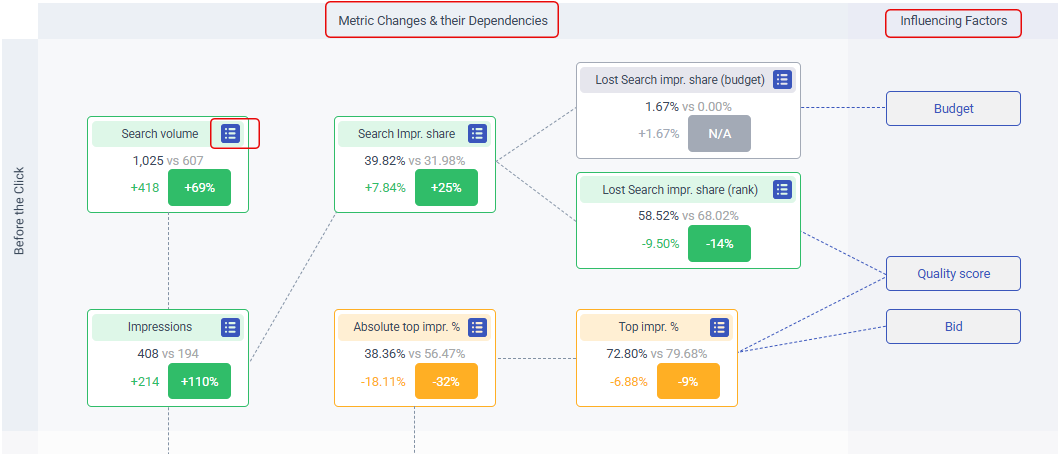
Task: Click the -14% rank change badge
Action: pyautogui.click(x=719, y=243)
